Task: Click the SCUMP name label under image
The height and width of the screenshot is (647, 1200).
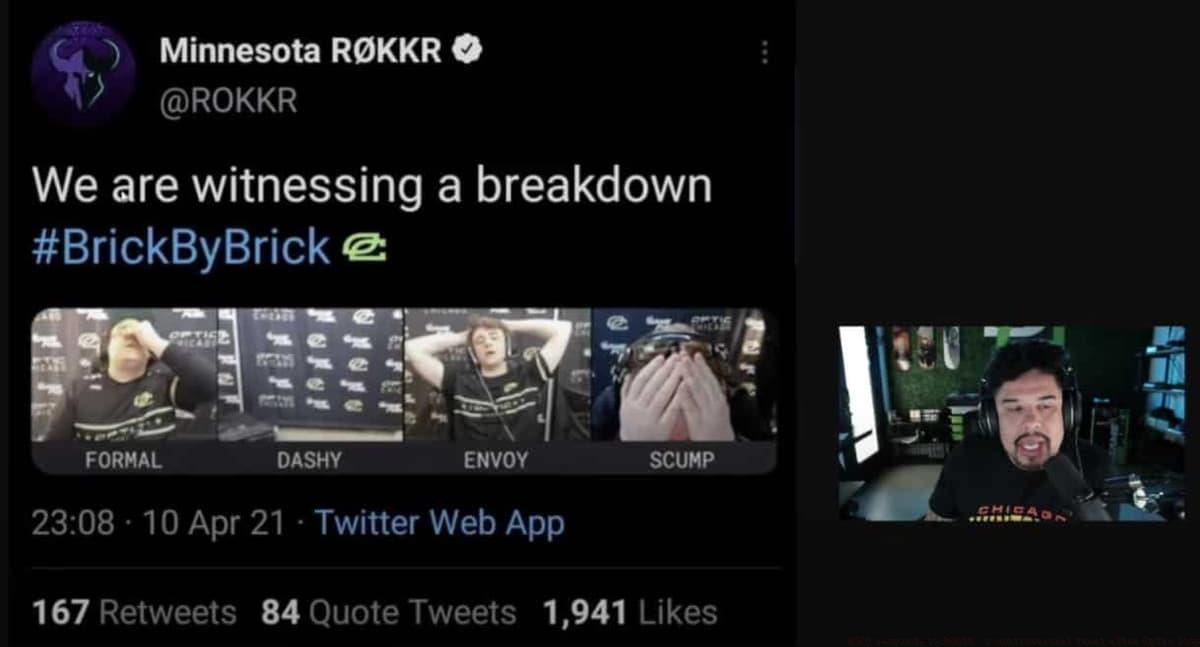Action: [x=682, y=460]
